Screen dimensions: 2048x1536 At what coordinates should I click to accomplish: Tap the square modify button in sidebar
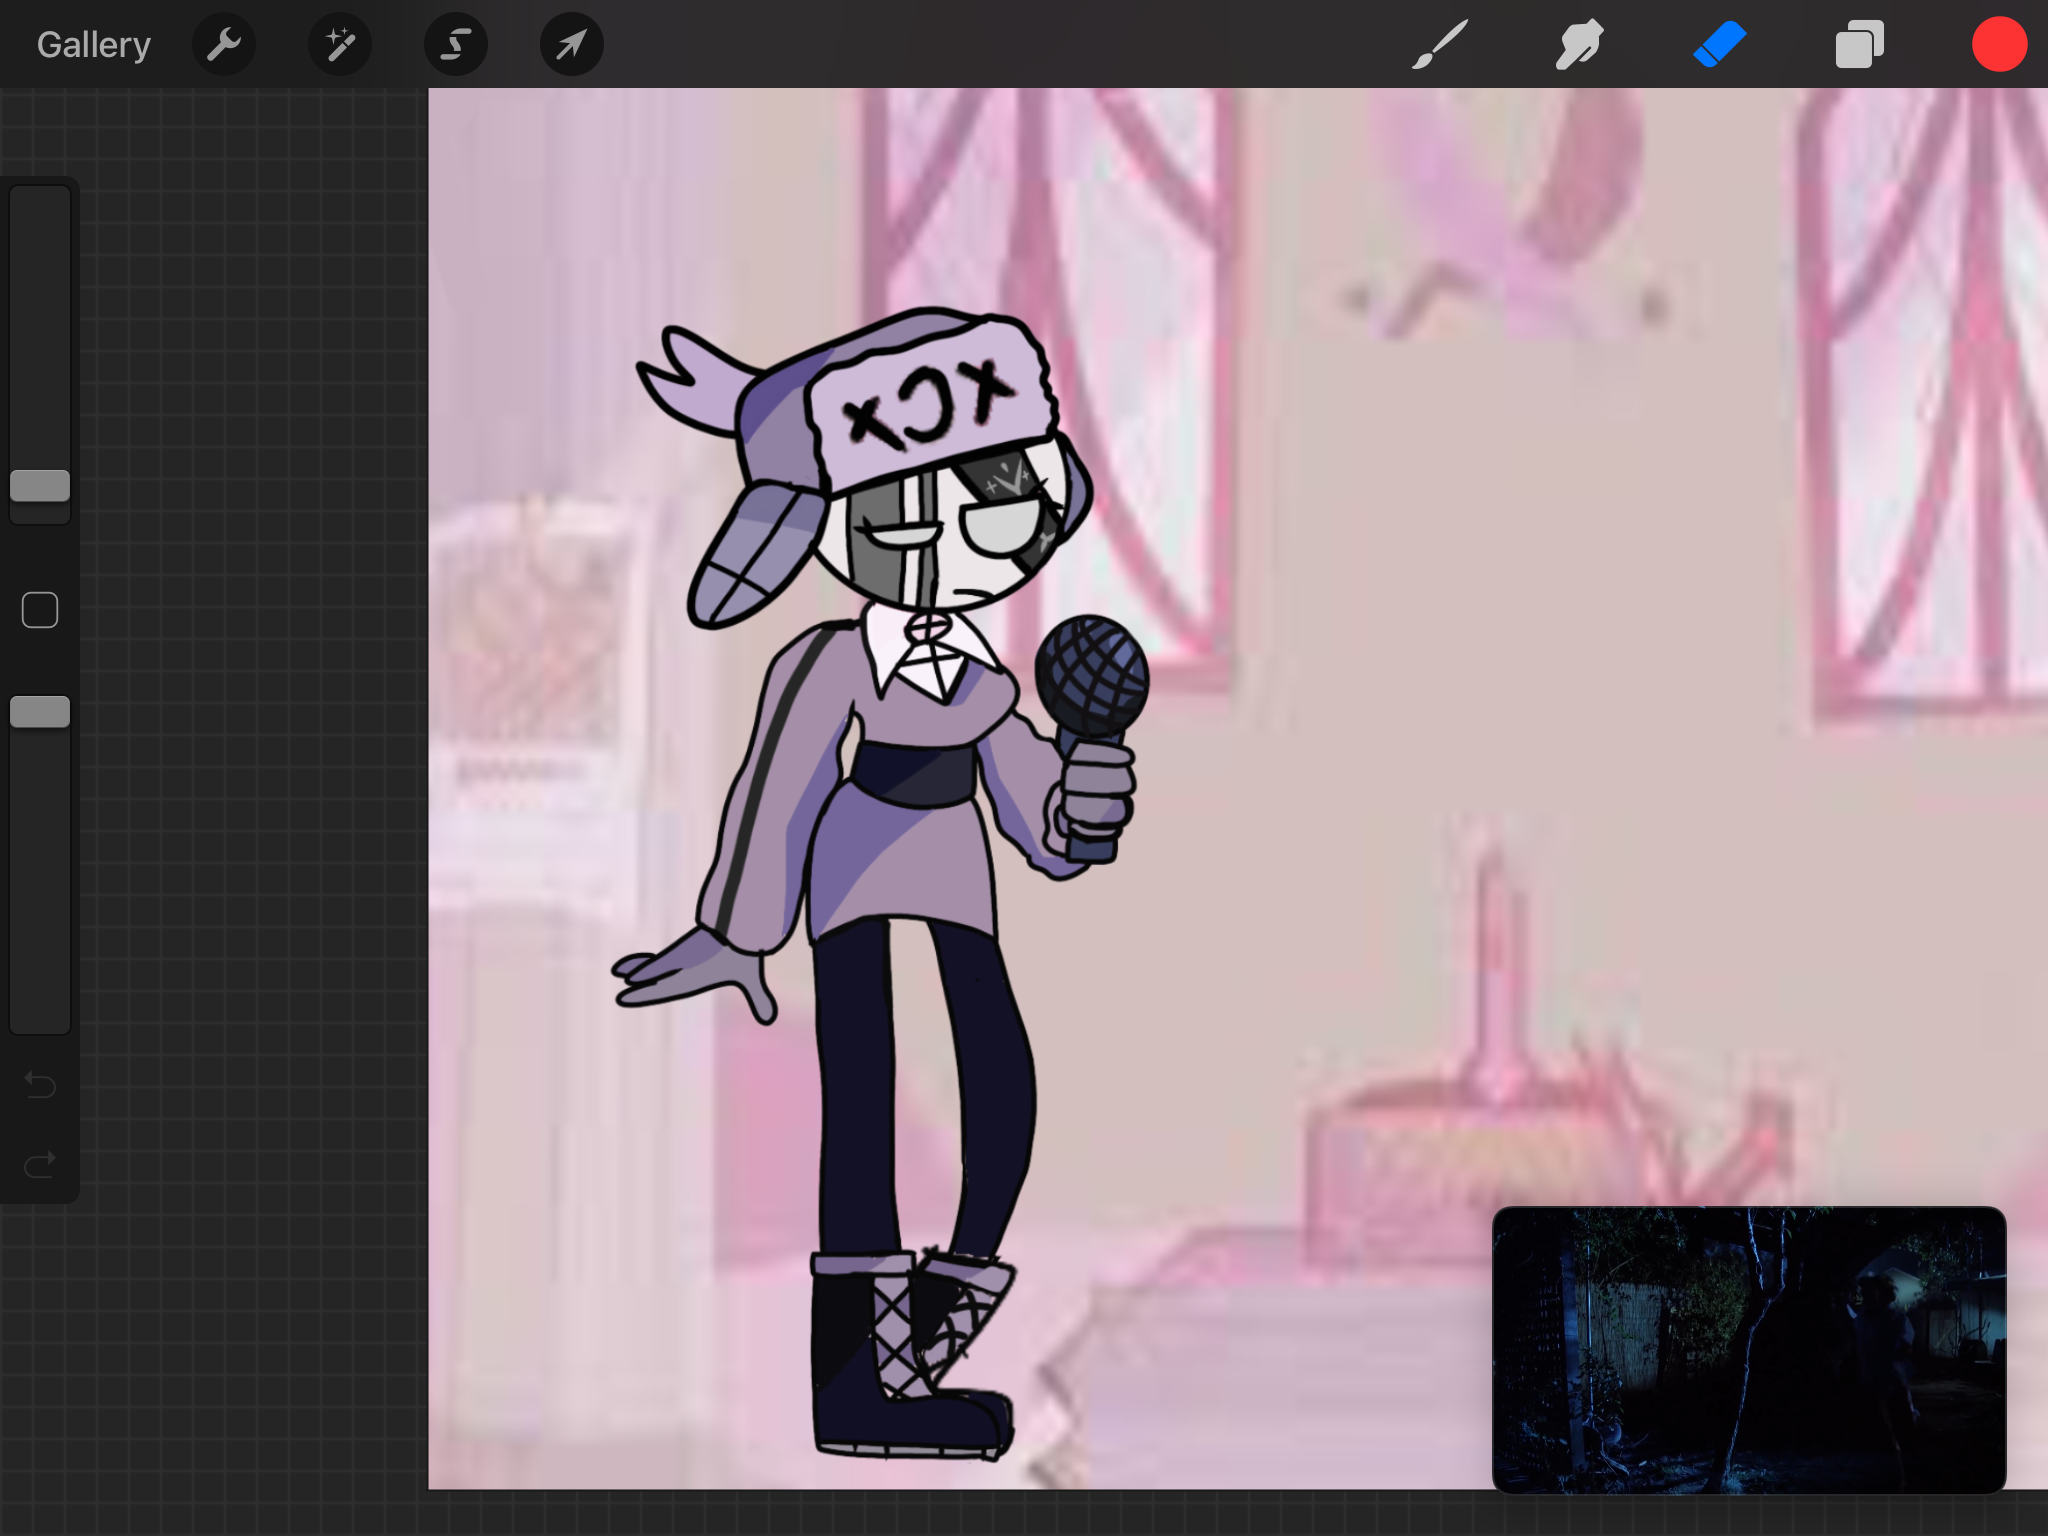pos(40,610)
